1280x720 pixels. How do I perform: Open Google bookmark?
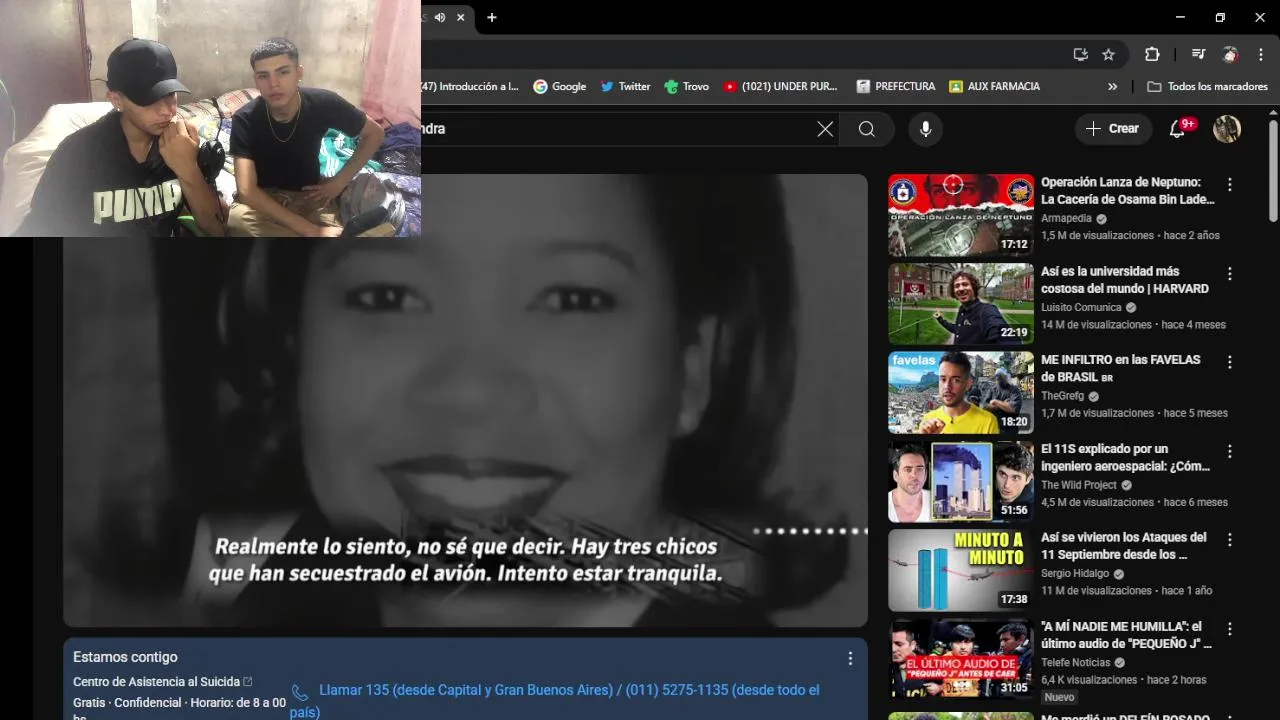click(560, 87)
